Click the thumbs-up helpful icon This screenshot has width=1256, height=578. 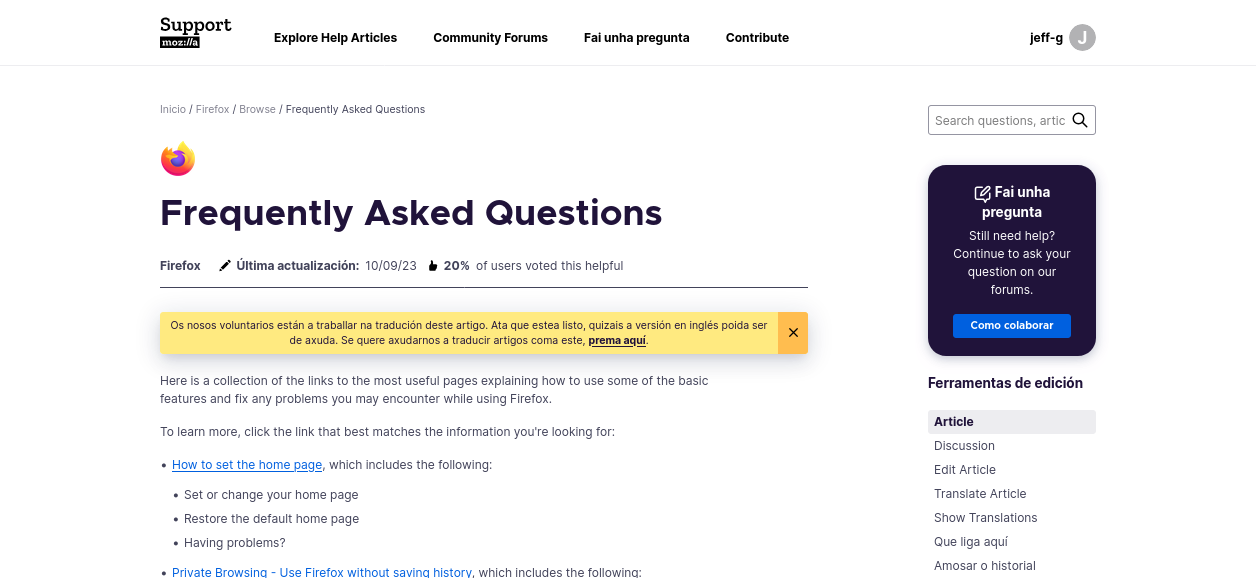click(433, 266)
